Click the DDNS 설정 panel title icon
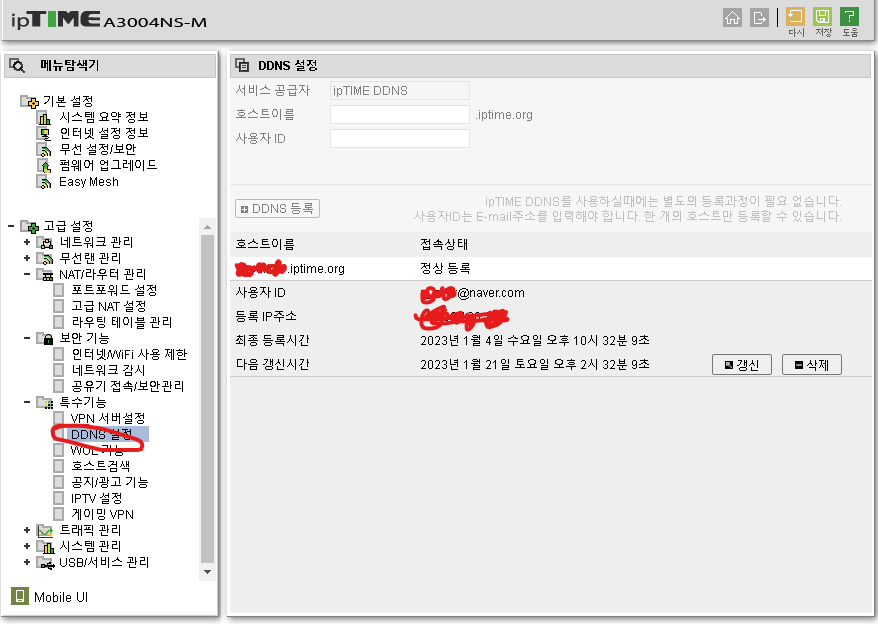This screenshot has height=627, width=878. [242, 65]
